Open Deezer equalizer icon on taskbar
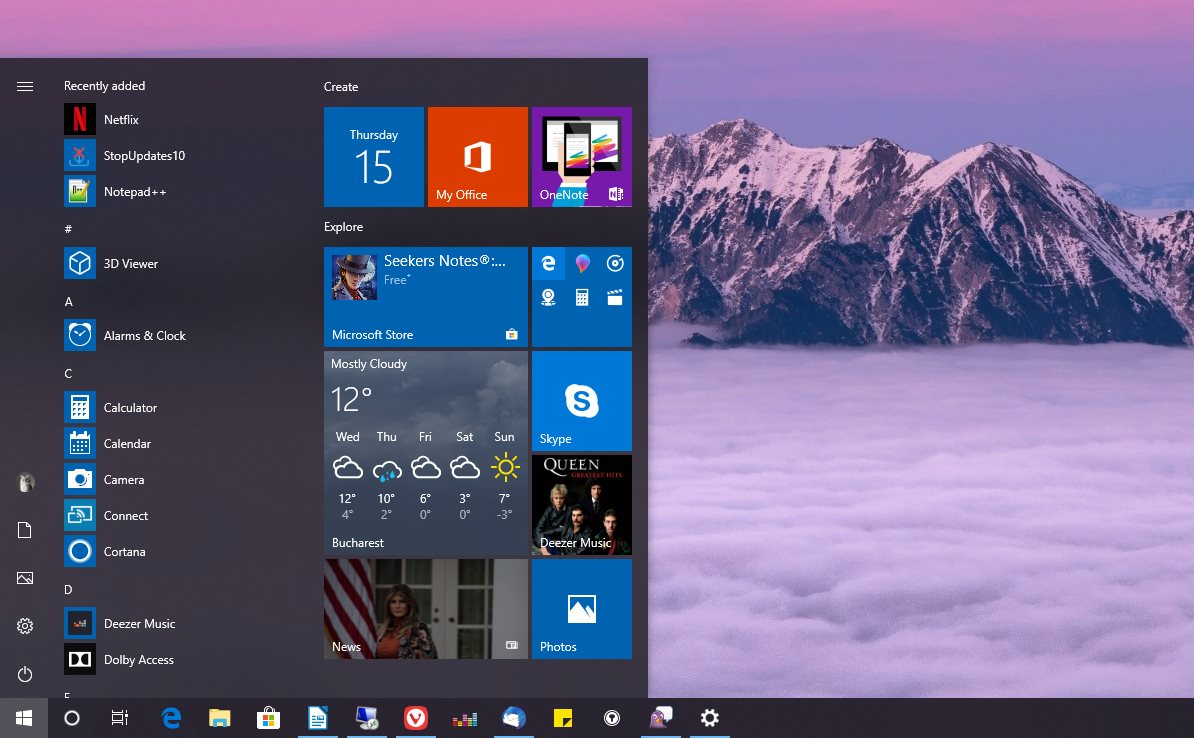 (x=465, y=718)
